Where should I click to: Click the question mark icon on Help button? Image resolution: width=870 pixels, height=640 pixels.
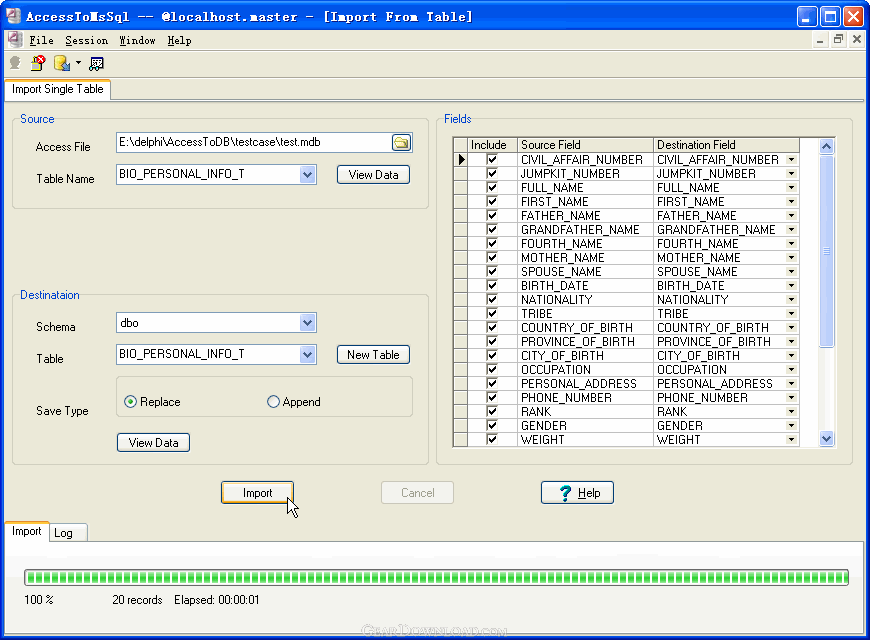(x=565, y=493)
